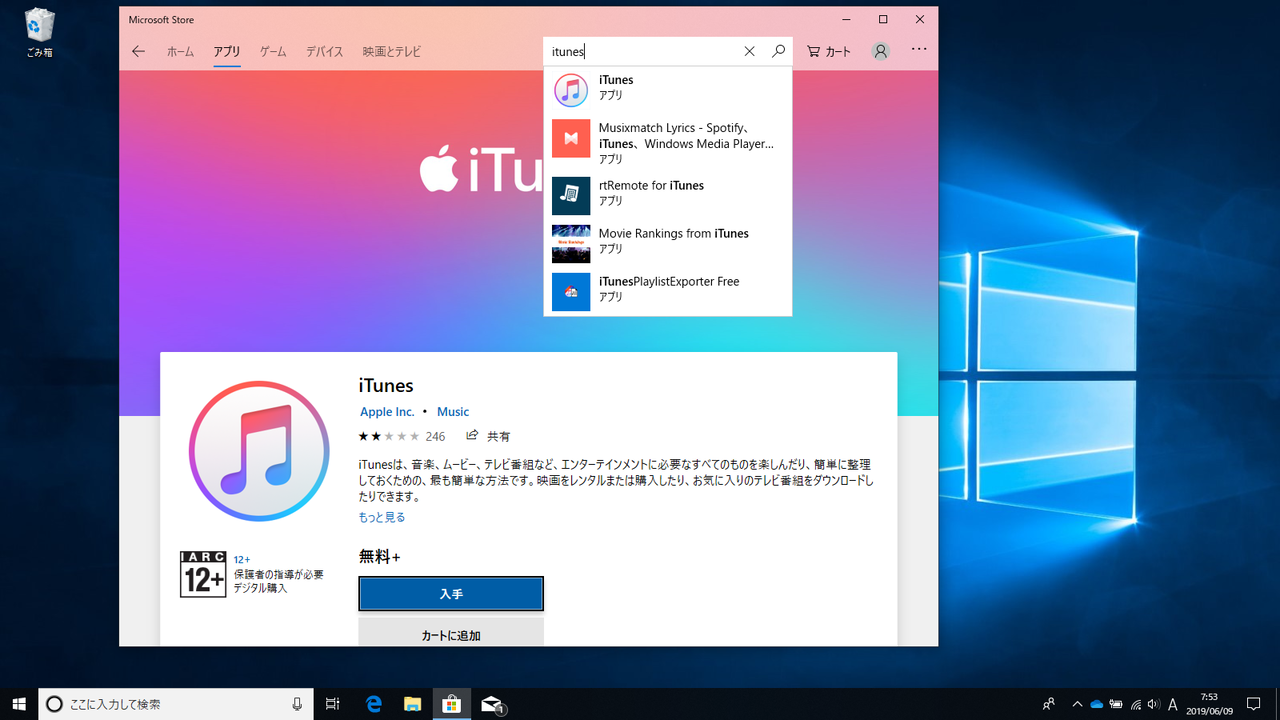Open the Apple Inc. publisher link
Screen dimensions: 1280x720
(x=387, y=412)
